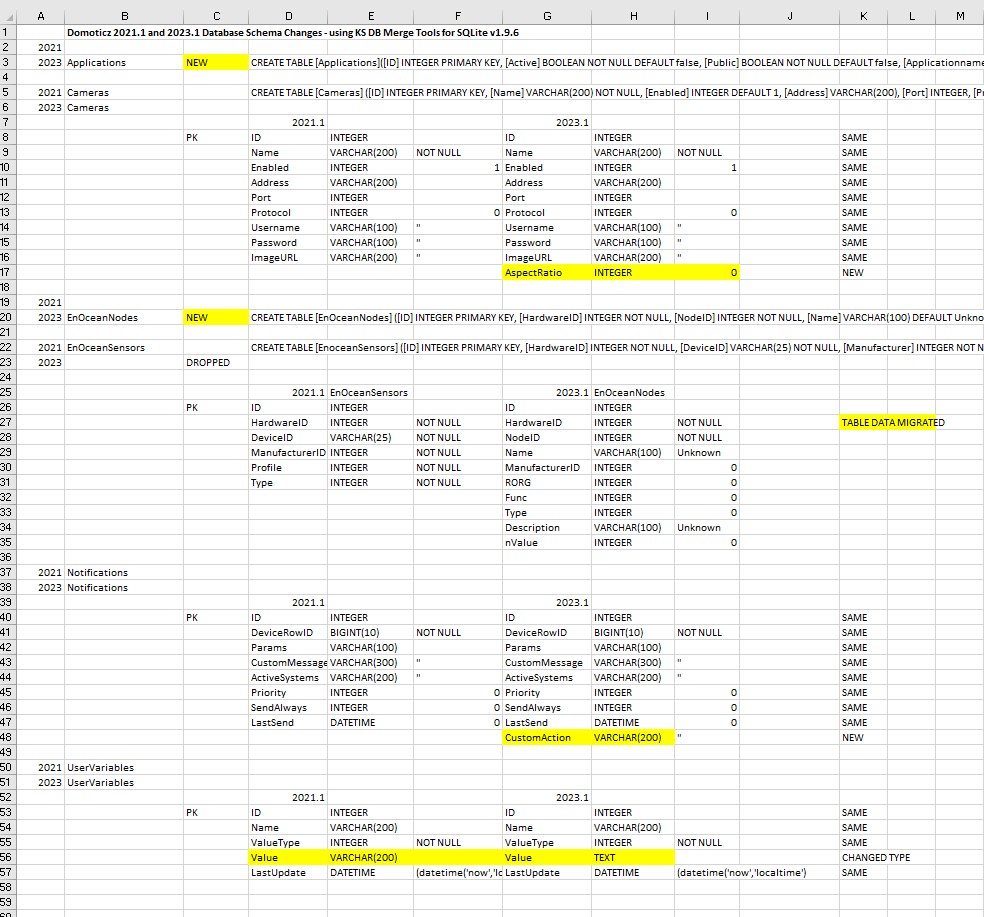Select column header K

click(x=864, y=16)
